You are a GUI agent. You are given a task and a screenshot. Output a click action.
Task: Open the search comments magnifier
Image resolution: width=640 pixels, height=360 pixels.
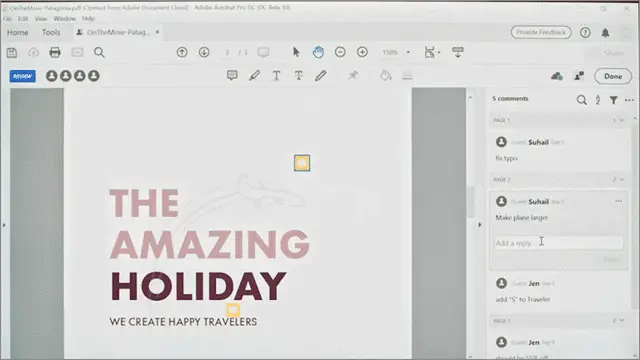coord(582,100)
